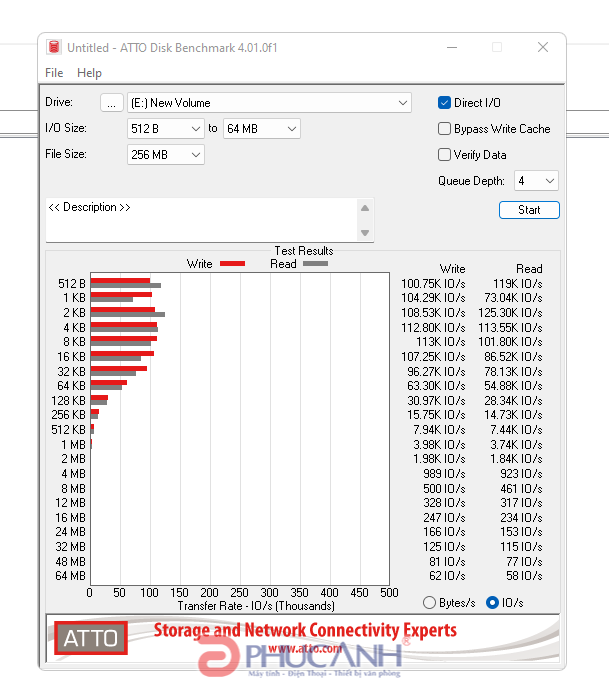Image resolution: width=609 pixels, height=683 pixels.
Task: Click the red Write legend swatch
Action: (233, 264)
